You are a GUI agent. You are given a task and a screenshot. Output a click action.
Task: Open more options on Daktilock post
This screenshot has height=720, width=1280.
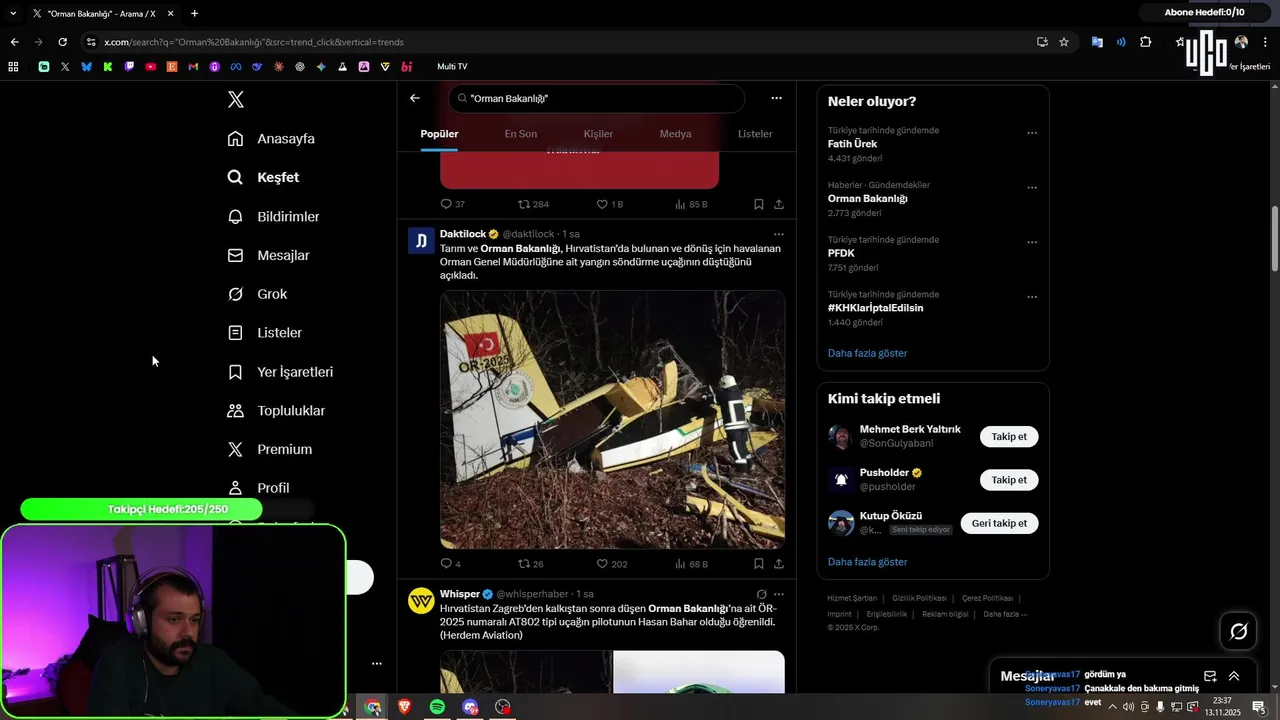coord(778,234)
